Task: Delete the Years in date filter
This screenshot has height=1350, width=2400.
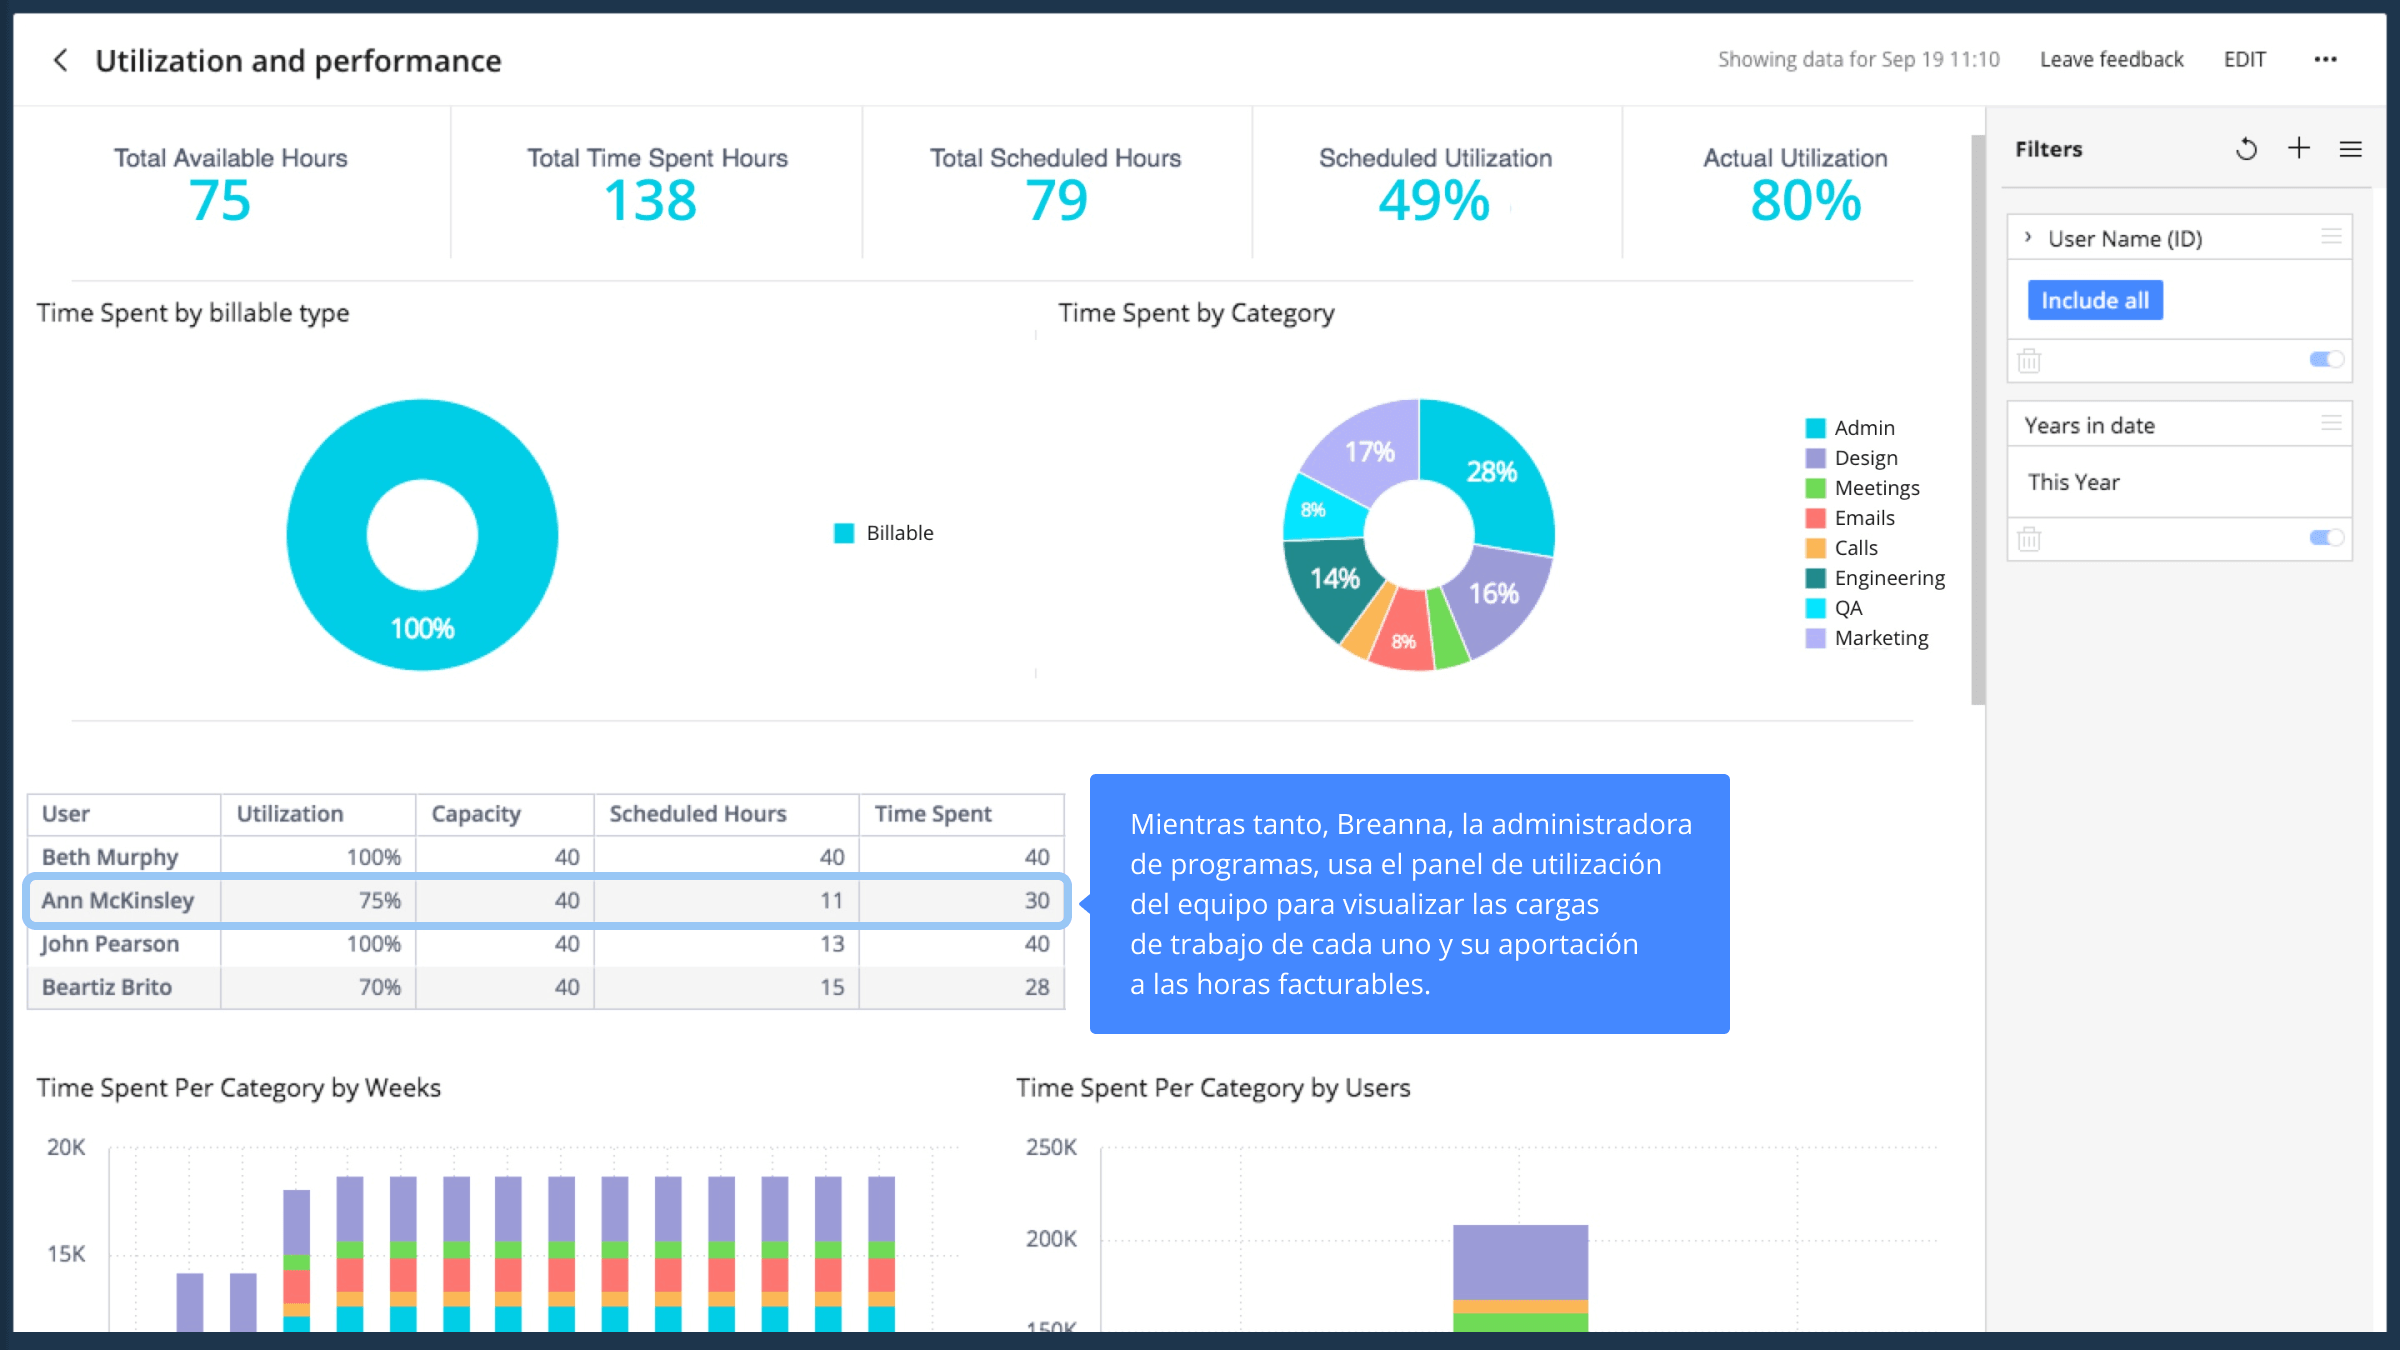Action: [x=2029, y=539]
